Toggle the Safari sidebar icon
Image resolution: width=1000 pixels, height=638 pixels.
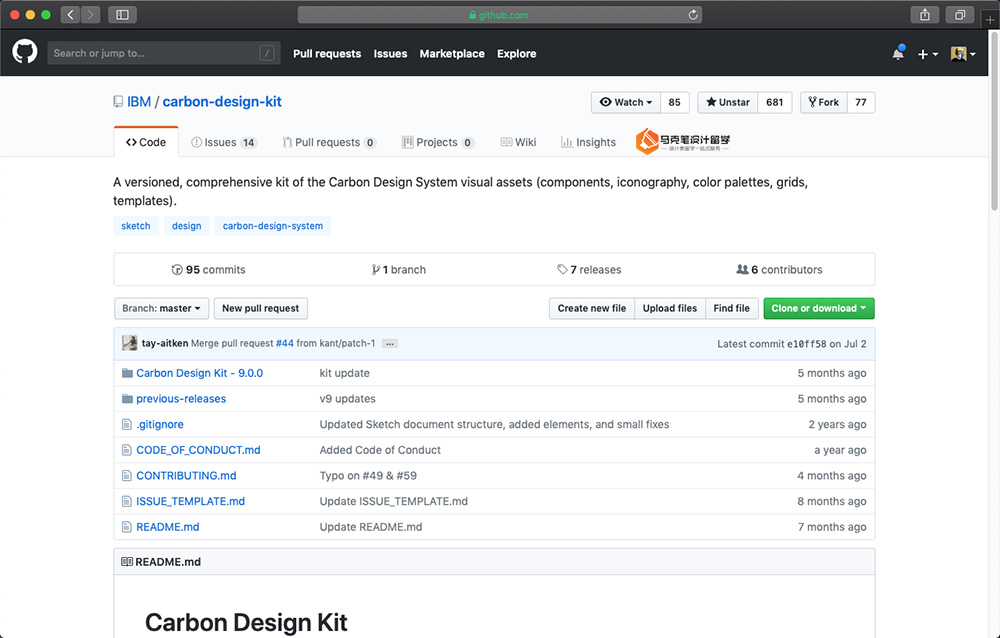122,15
